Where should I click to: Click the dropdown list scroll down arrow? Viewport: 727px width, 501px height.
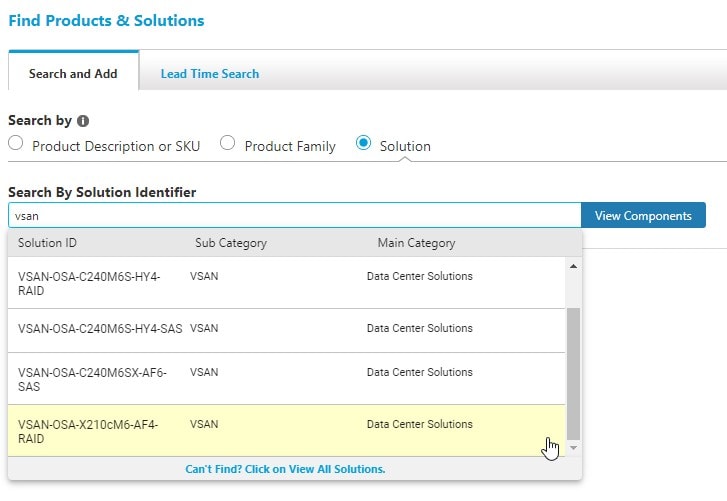(x=574, y=448)
